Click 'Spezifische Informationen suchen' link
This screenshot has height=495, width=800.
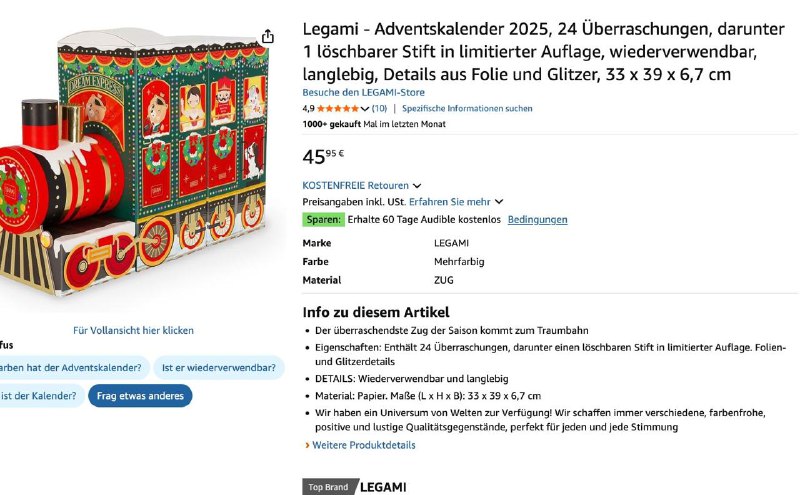(467, 108)
